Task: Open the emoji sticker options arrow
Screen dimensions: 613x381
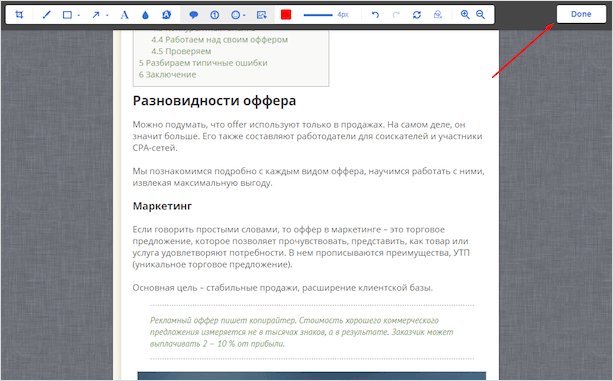Action: click(x=244, y=15)
